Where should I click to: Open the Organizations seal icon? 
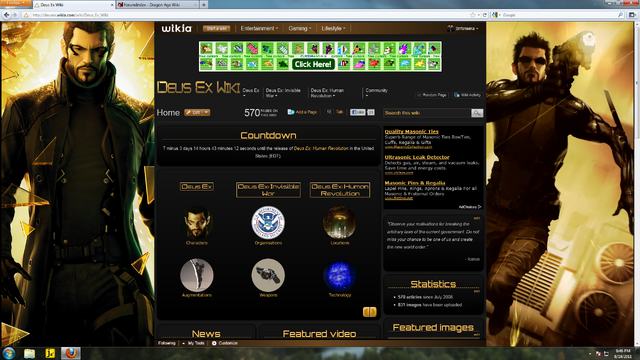pyautogui.click(x=268, y=222)
